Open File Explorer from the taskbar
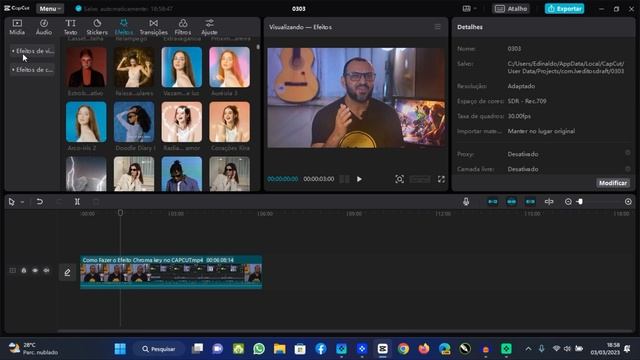This screenshot has width=640, height=360. (x=280, y=349)
